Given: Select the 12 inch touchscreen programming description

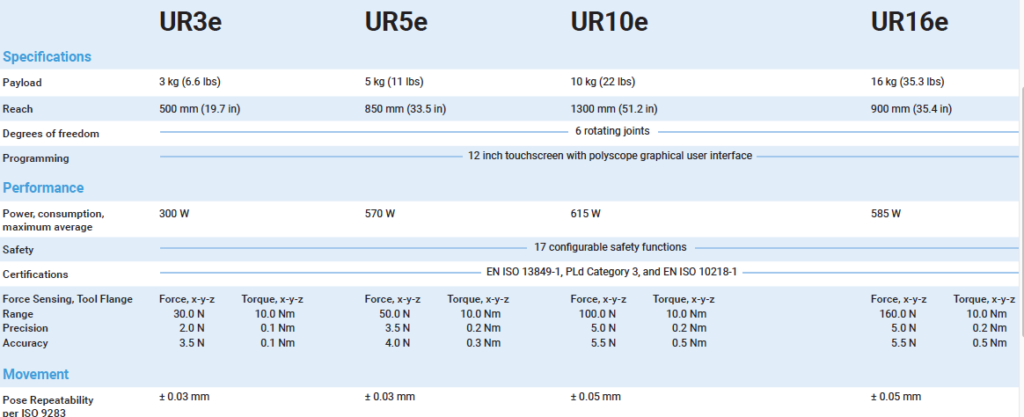Looking at the screenshot, I should [610, 156].
